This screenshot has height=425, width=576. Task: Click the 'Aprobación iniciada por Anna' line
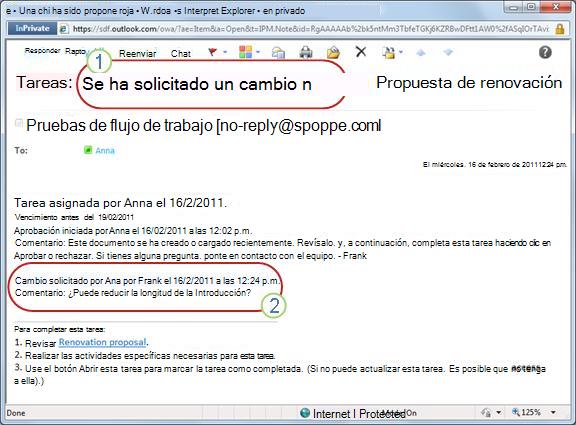133,231
